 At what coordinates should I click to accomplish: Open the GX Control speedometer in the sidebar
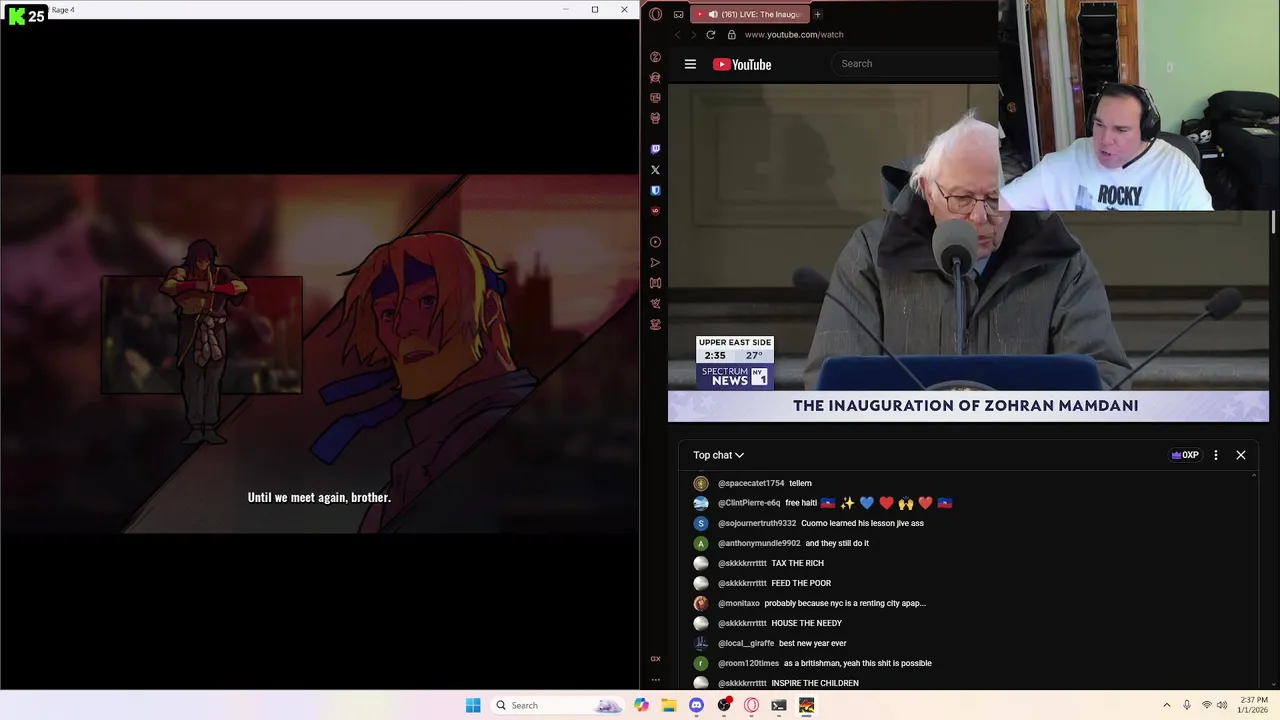pyautogui.click(x=655, y=57)
